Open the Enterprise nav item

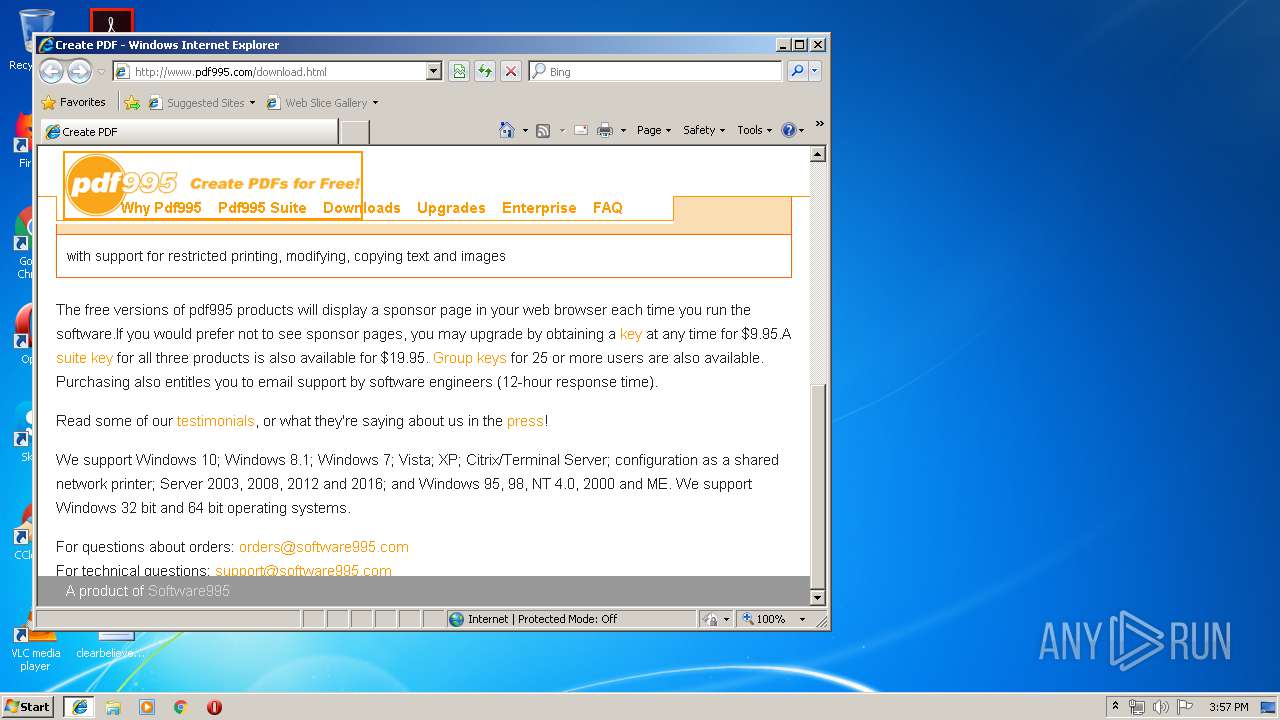539,208
